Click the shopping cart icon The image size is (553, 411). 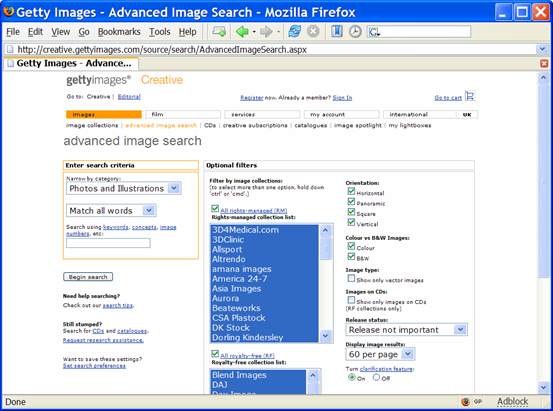point(470,96)
